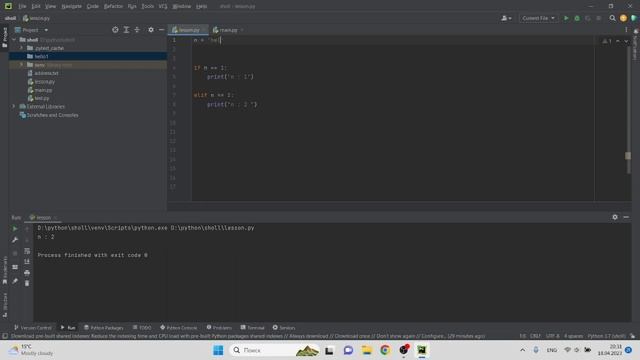Toggle scroll to end icon in Run console
The image size is (640, 360).
click(x=27, y=262)
